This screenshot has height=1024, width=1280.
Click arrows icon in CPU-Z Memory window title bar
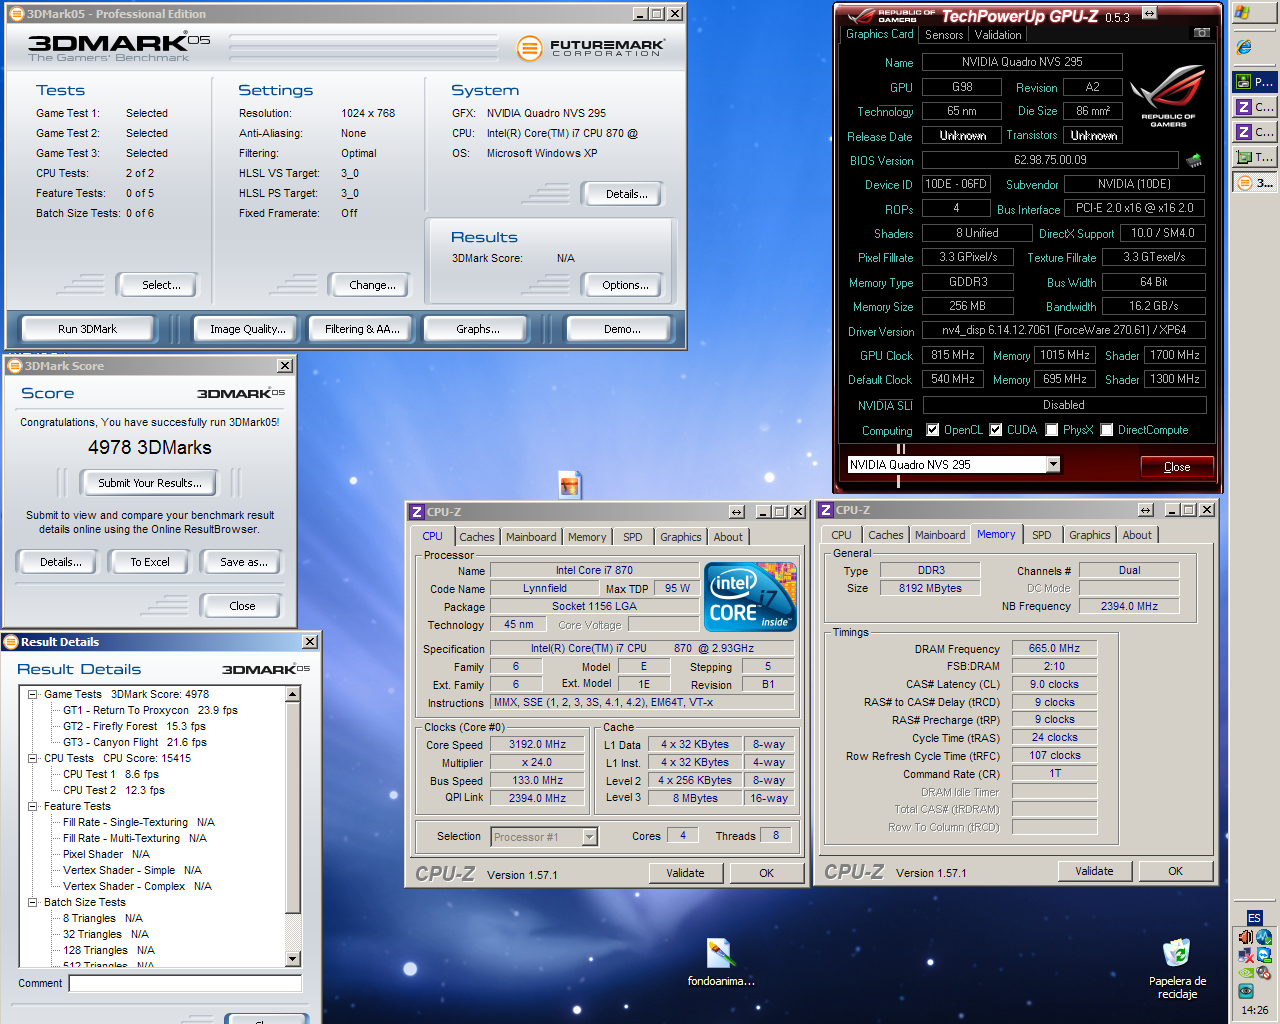[x=1146, y=510]
